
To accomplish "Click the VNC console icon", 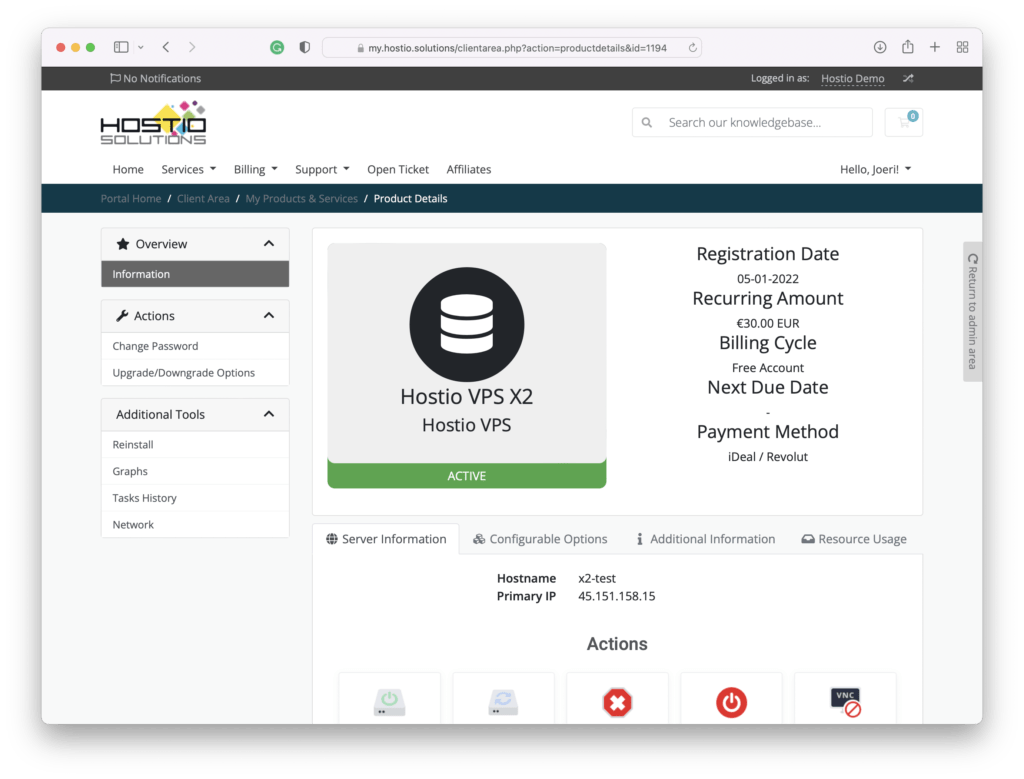I will pyautogui.click(x=846, y=702).
